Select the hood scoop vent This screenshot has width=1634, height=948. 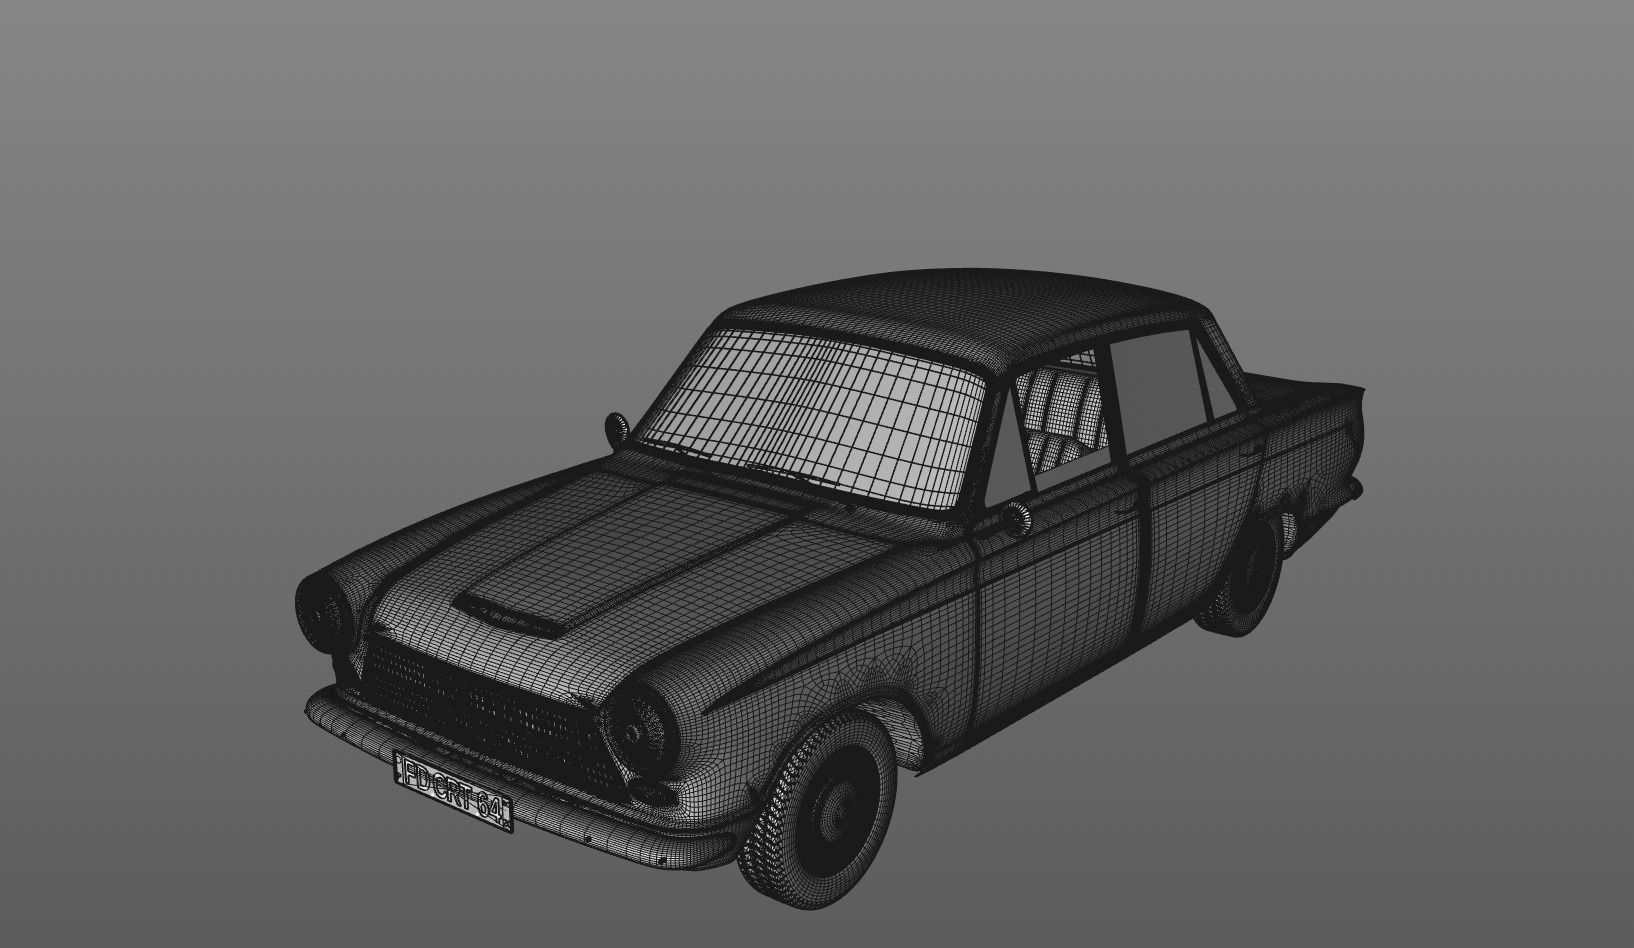510,614
